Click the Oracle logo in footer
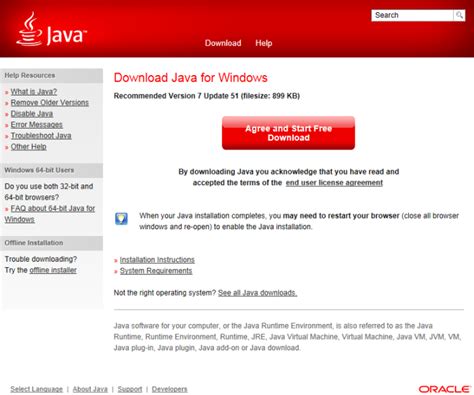The width and height of the screenshot is (474, 395). pos(445,389)
